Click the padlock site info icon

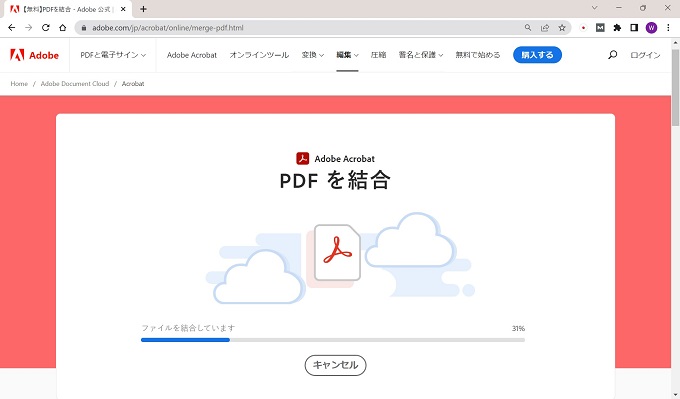pos(84,28)
